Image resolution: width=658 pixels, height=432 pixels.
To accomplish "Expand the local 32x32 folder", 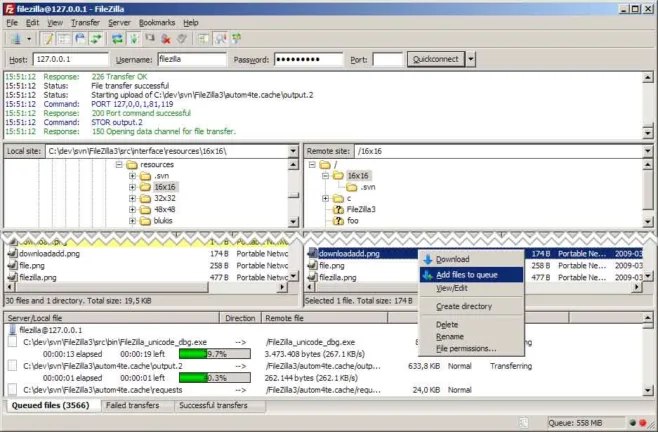I will pos(132,198).
